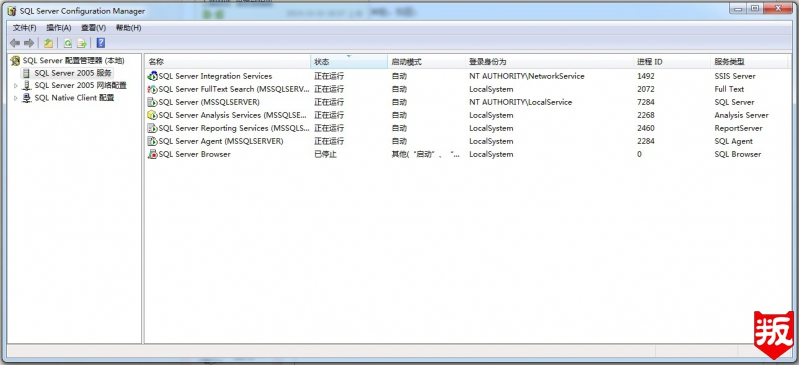
Task: Click process ID 2460
Action: [646, 128]
